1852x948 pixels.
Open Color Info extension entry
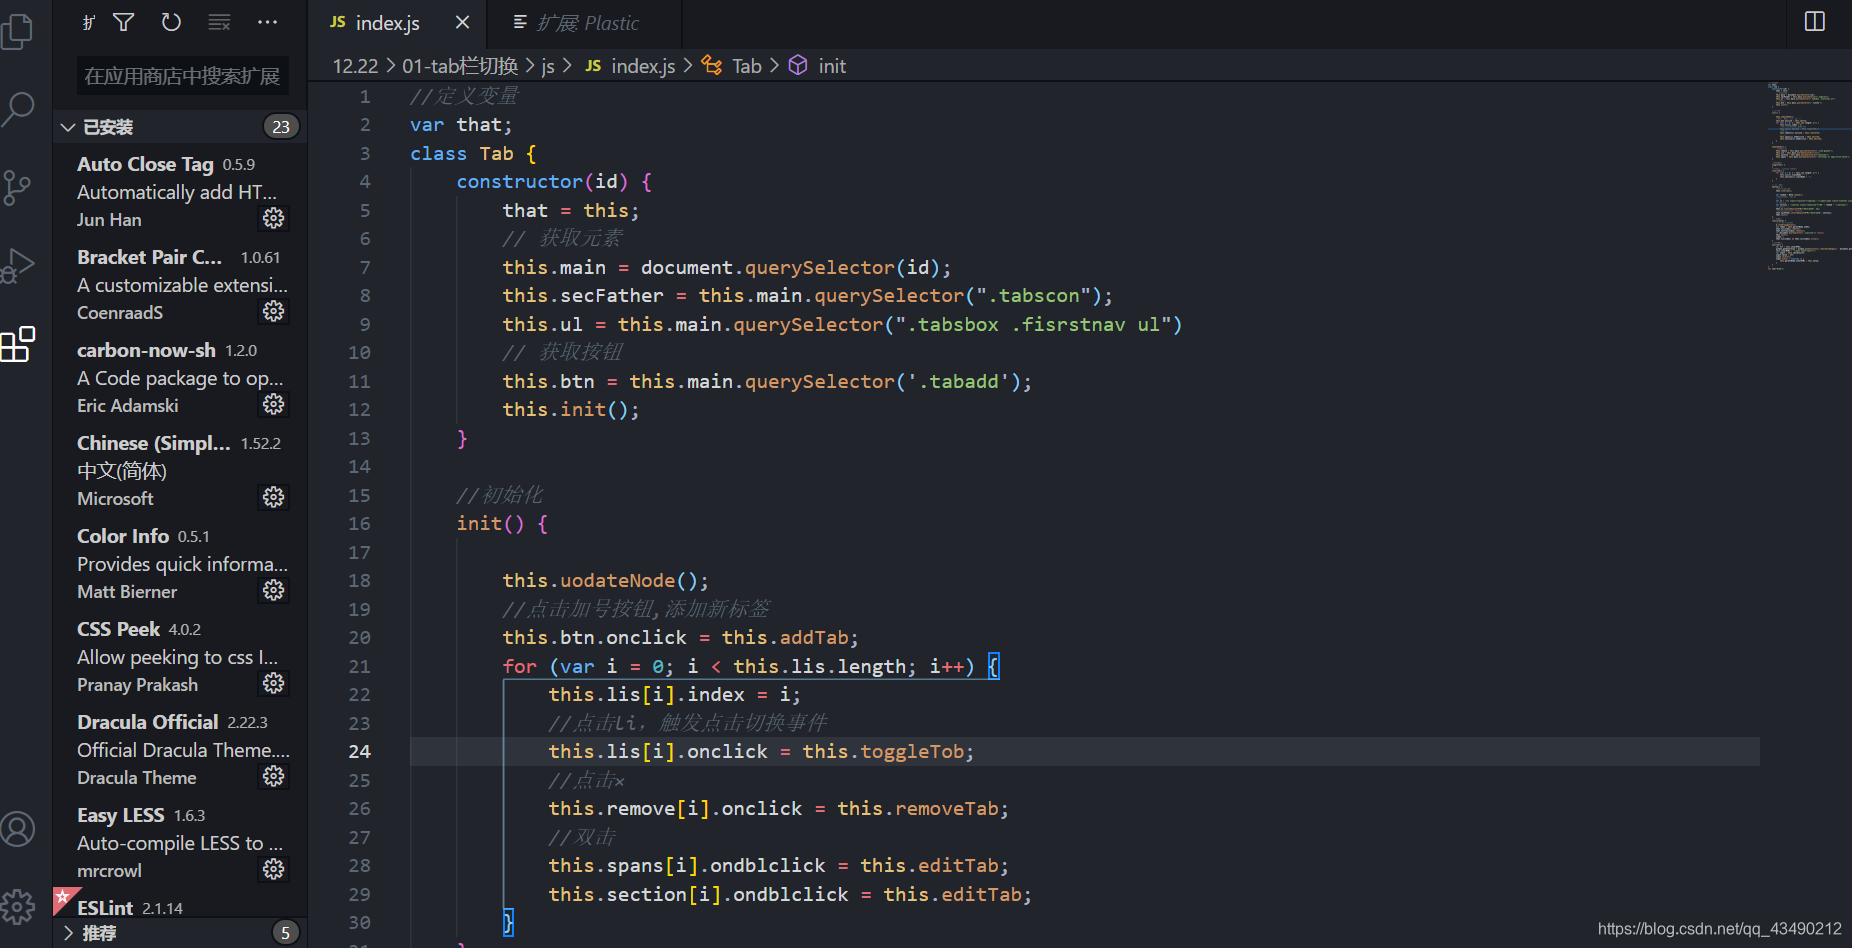(180, 563)
